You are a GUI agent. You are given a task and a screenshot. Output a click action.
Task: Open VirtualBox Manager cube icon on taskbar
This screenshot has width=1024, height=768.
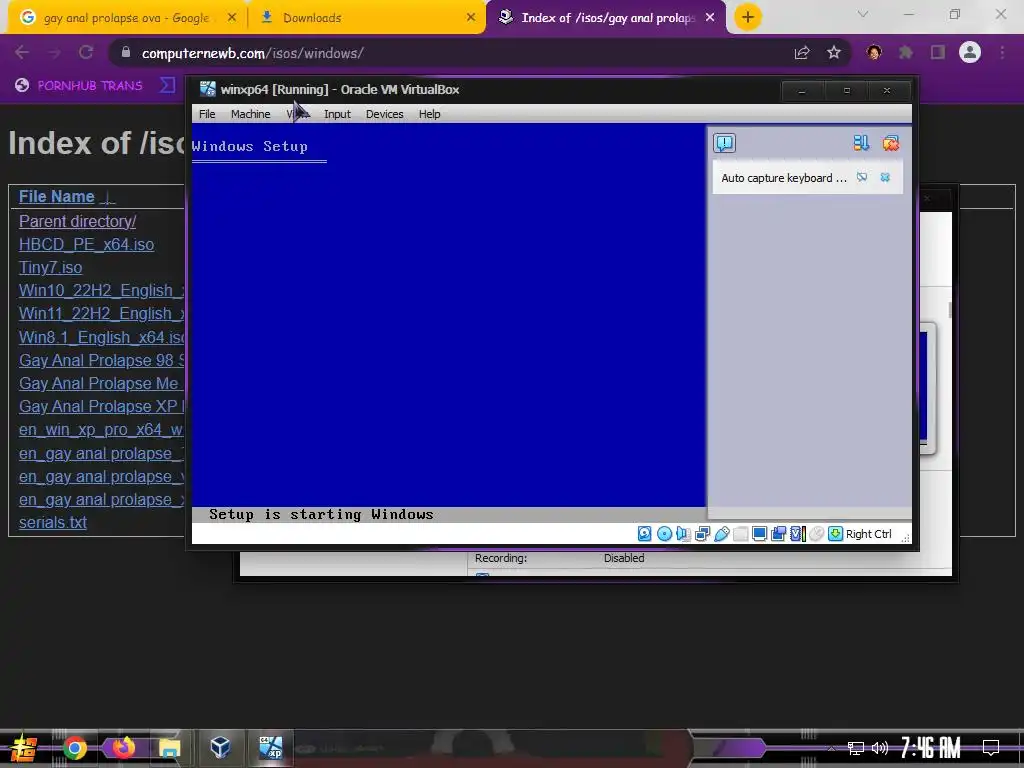coord(220,747)
